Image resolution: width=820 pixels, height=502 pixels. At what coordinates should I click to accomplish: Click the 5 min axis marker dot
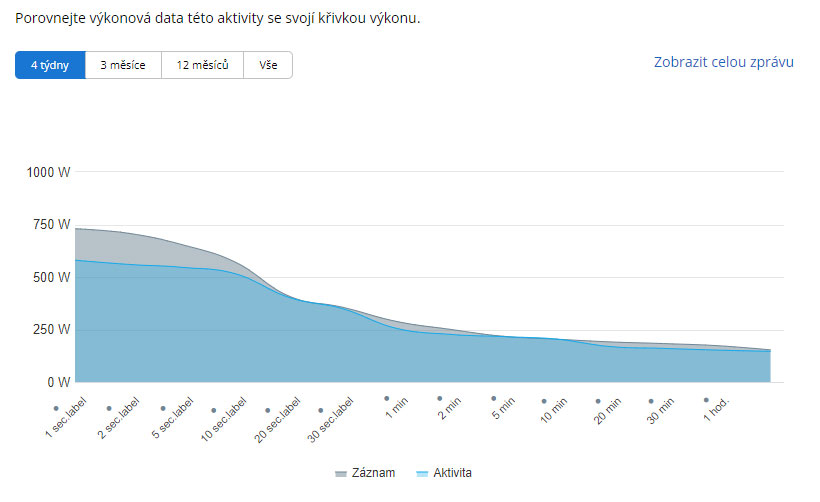493,398
